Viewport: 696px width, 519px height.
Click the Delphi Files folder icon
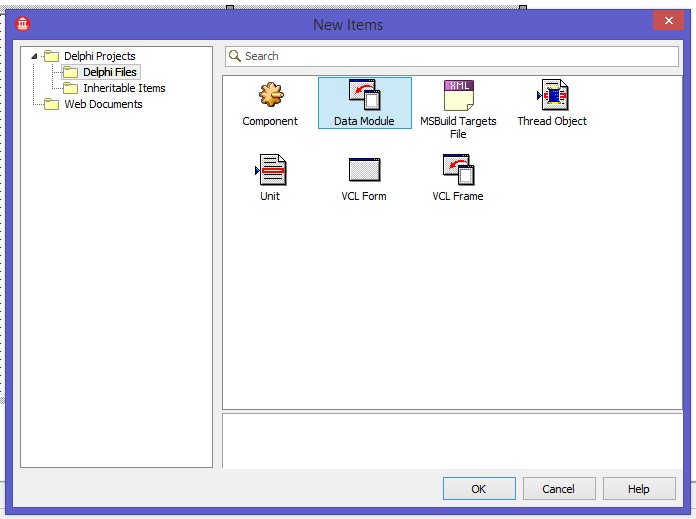pyautogui.click(x=70, y=72)
